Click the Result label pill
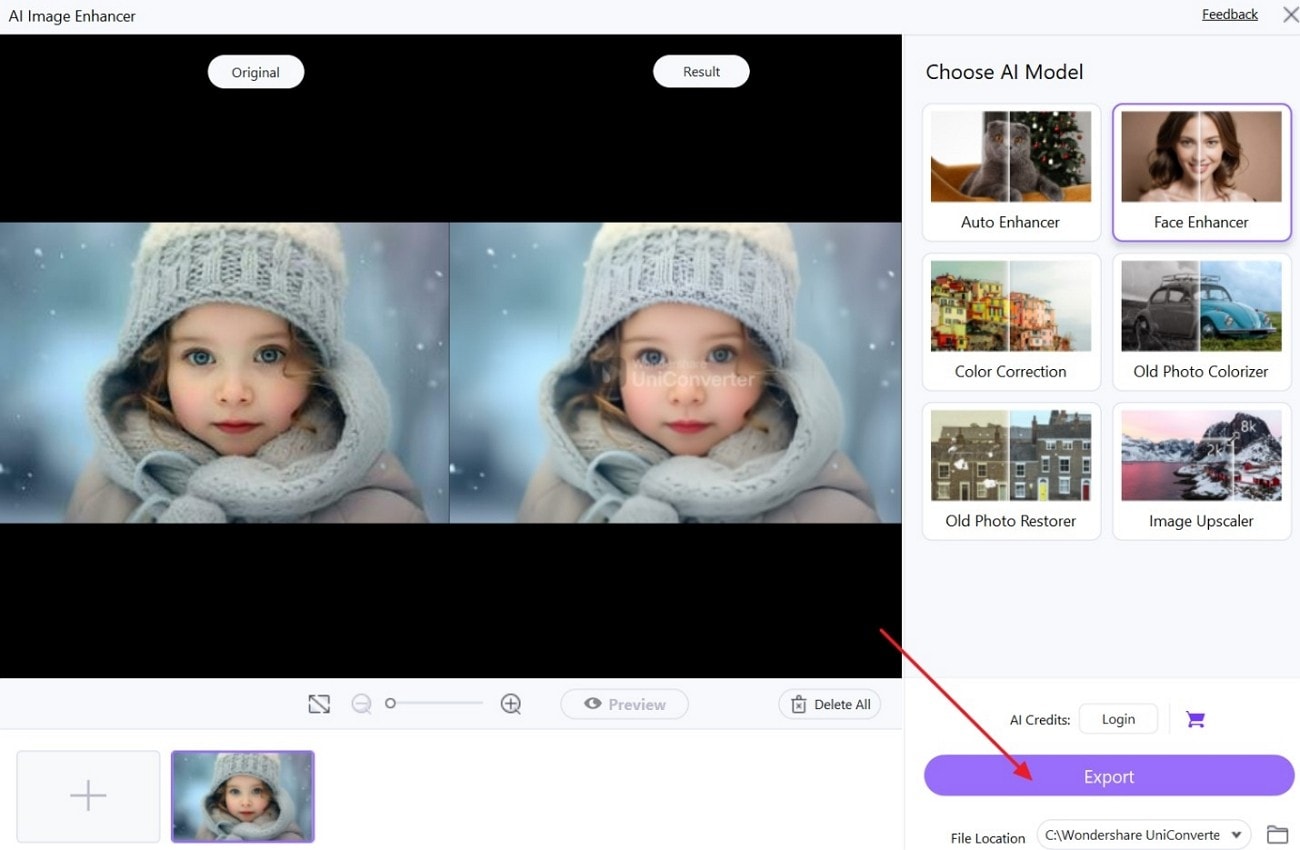 [x=701, y=71]
